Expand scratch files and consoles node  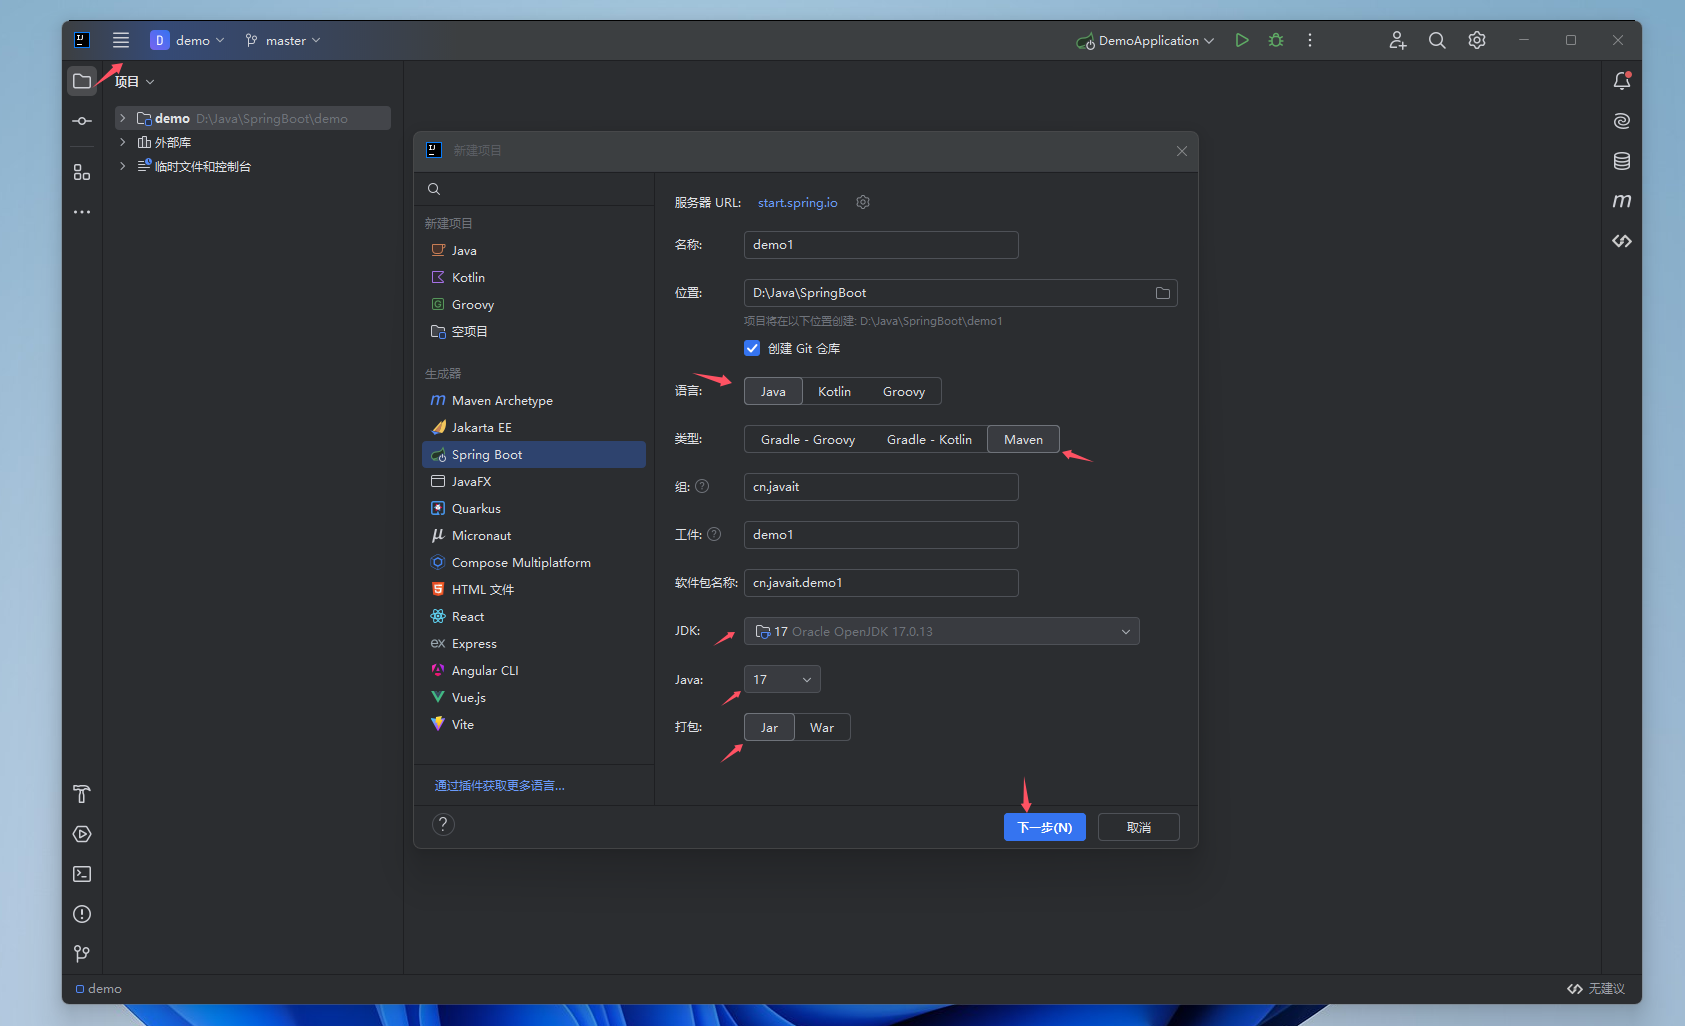(123, 166)
